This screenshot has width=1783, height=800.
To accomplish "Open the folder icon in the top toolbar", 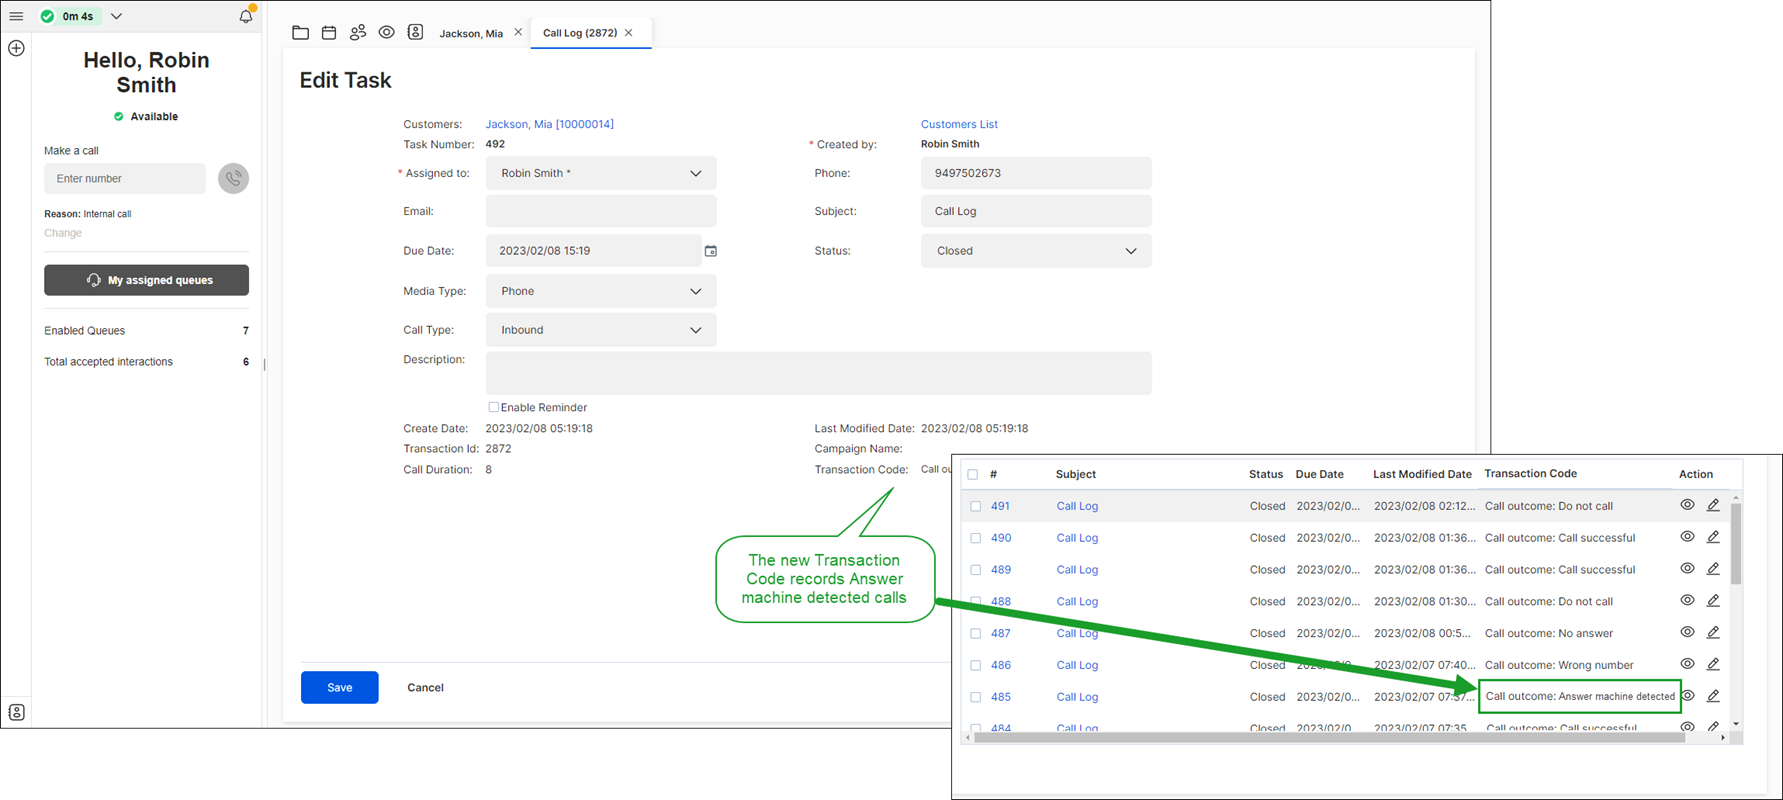I will coord(300,33).
